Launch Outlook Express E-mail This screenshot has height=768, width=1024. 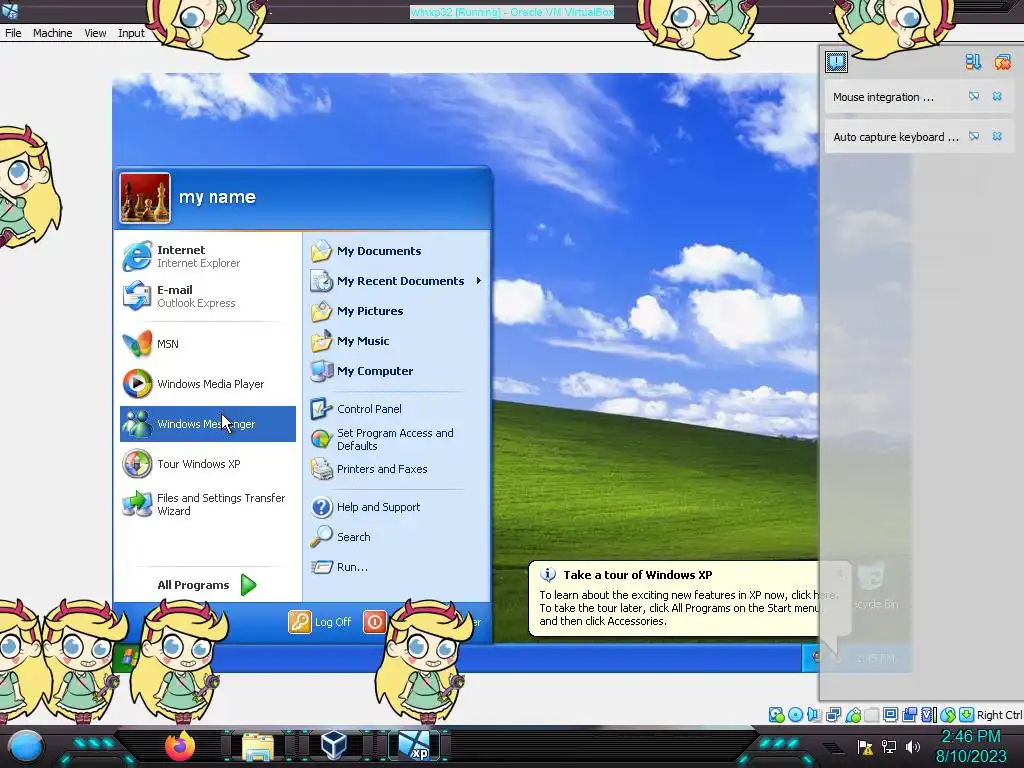tap(208, 296)
